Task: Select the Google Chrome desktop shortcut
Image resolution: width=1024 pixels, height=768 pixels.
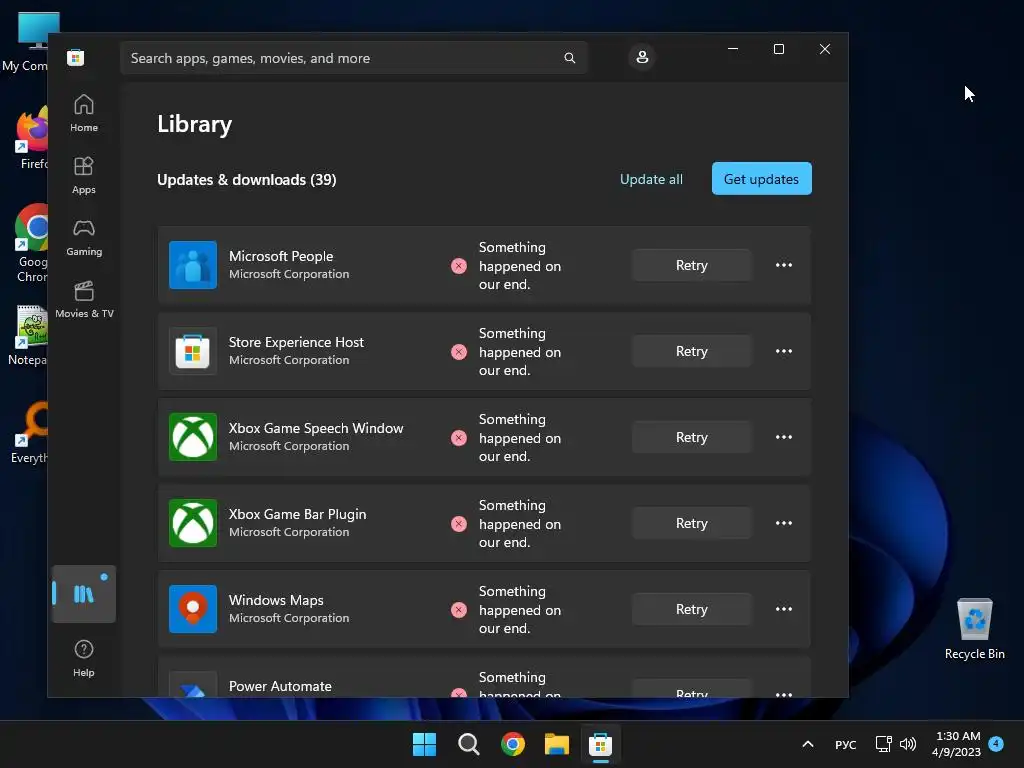Action: pyautogui.click(x=32, y=243)
